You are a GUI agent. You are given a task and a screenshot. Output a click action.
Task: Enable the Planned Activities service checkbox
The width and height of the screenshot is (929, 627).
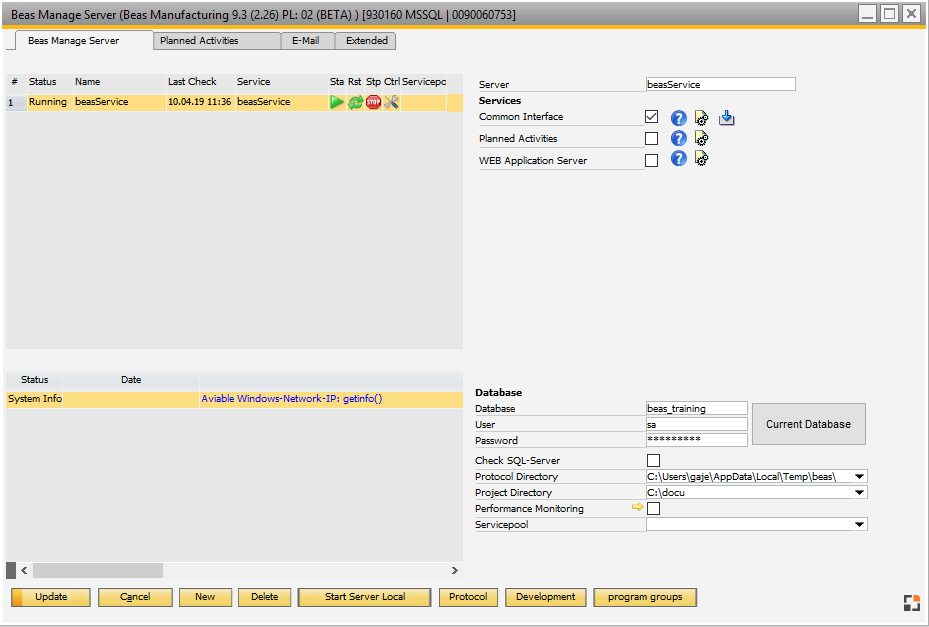[652, 138]
